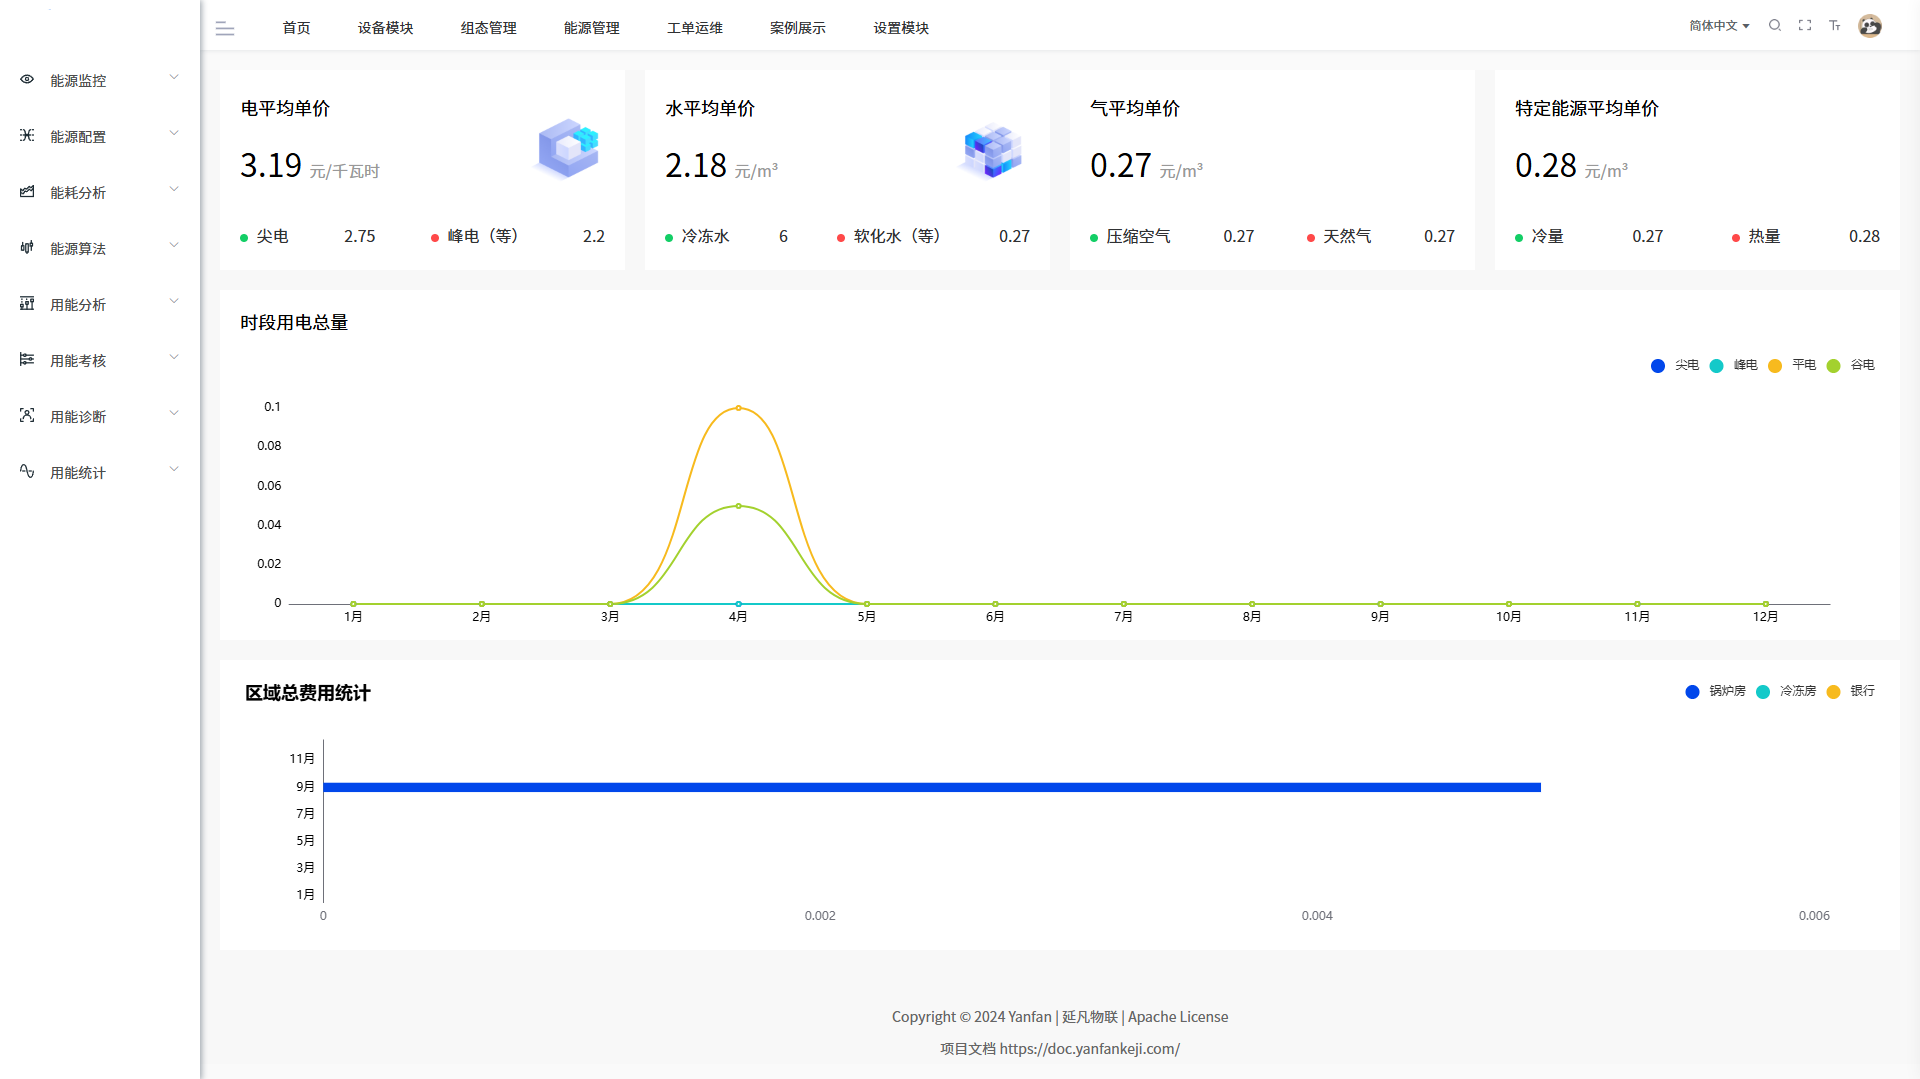The height and width of the screenshot is (1079, 1920).
Task: Click the 用能诊断 scan icon
Action: (27, 416)
